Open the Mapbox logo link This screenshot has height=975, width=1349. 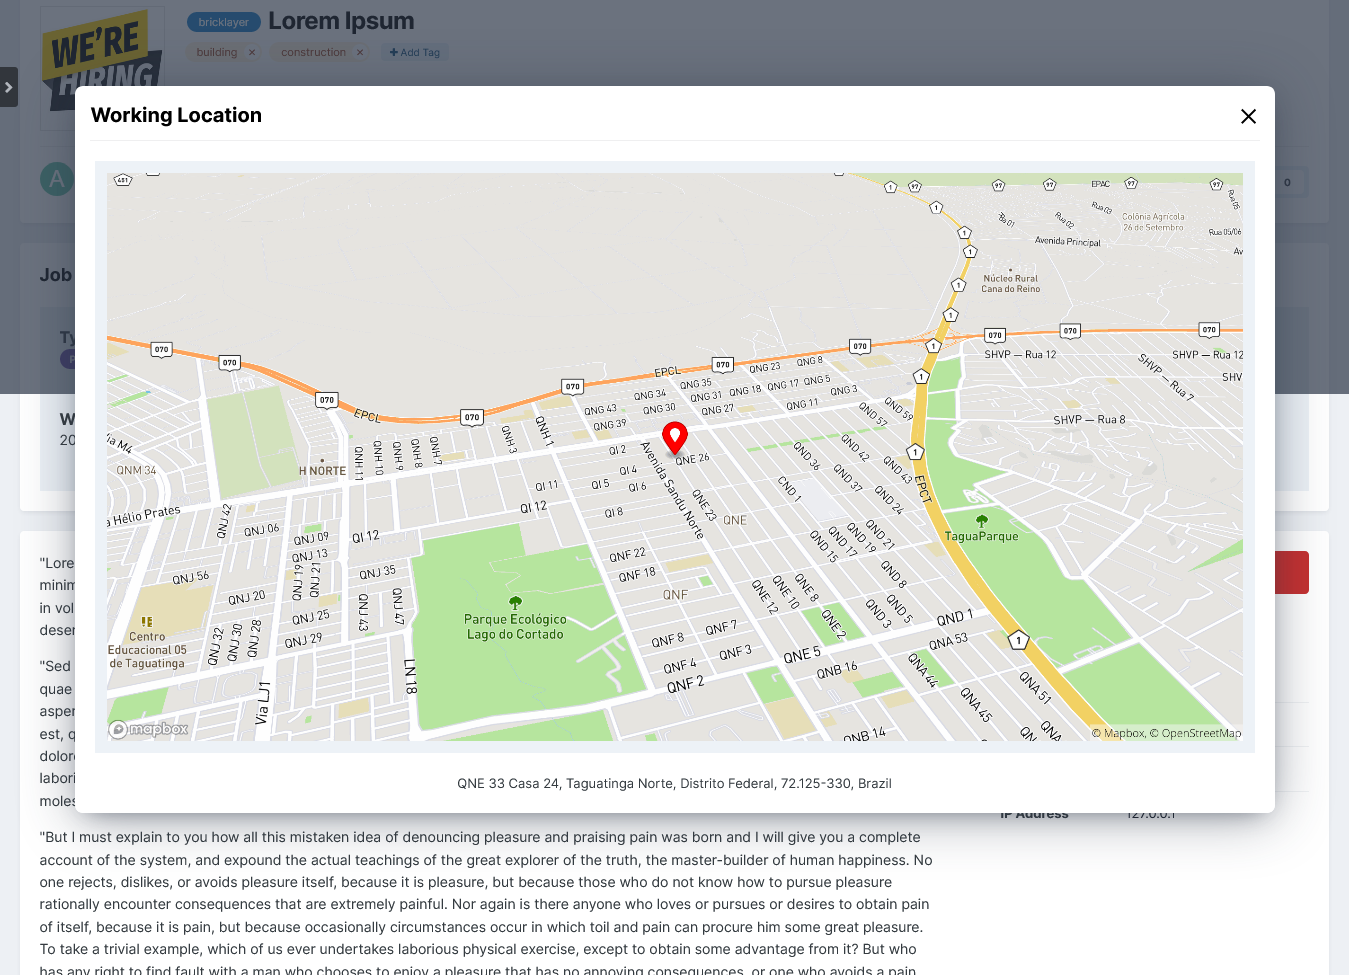(x=149, y=729)
